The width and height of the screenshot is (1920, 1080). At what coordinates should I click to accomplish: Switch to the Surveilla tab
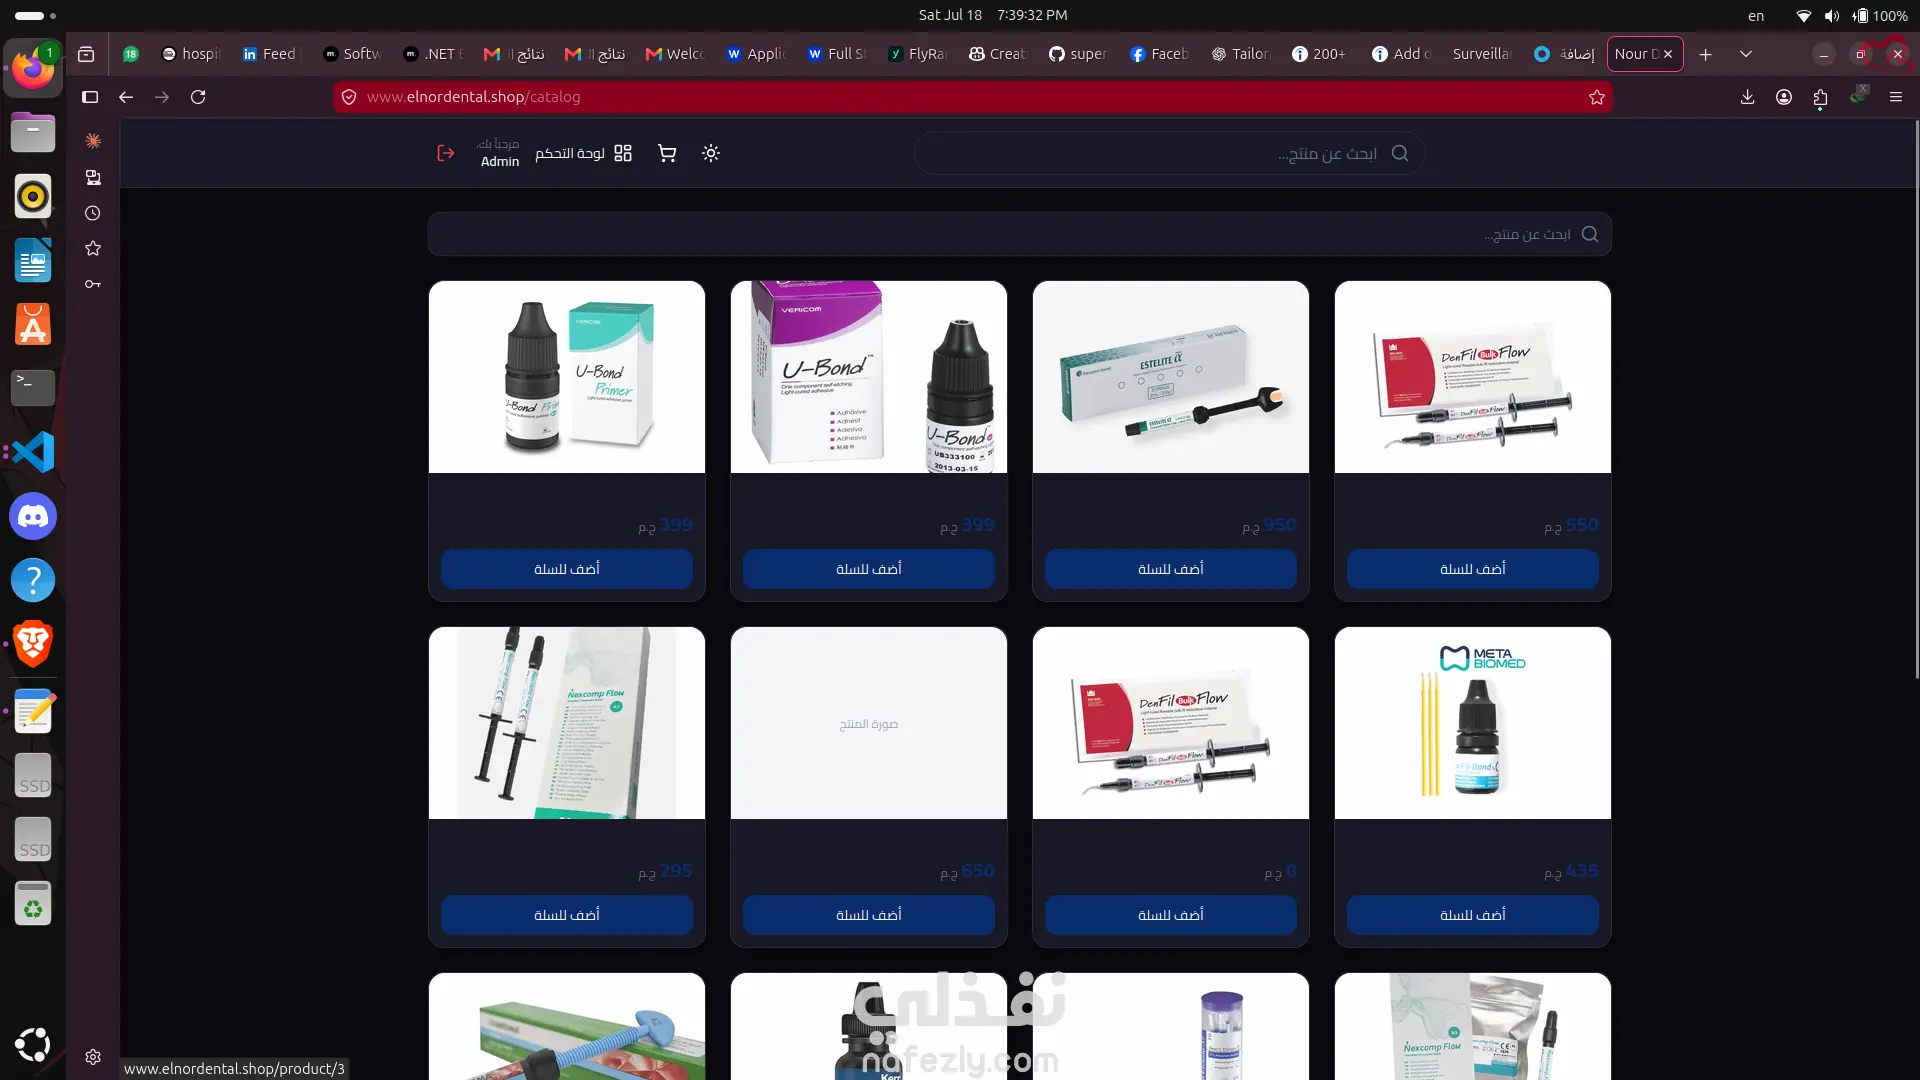(1482, 54)
